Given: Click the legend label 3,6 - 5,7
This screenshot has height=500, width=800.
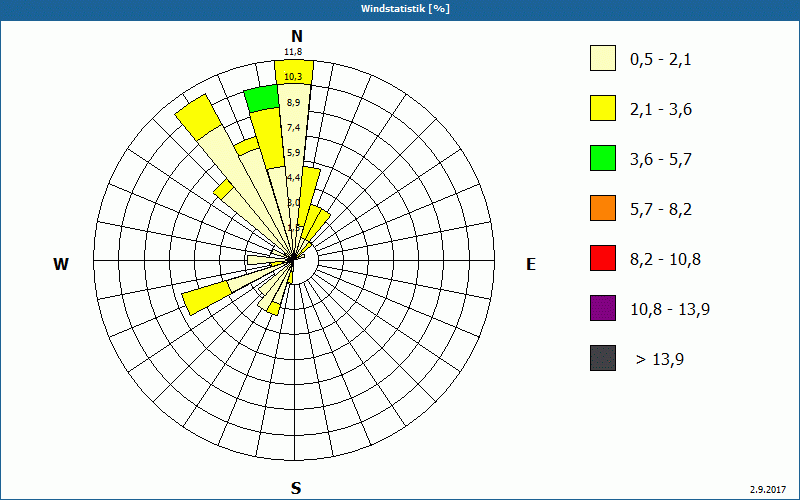Looking at the screenshot, I should pyautogui.click(x=661, y=160).
